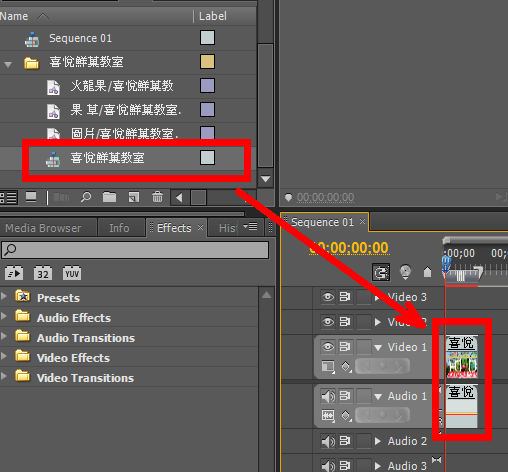This screenshot has width=508, height=472.
Task: Expand the Video Effects folder
Action: point(4,356)
